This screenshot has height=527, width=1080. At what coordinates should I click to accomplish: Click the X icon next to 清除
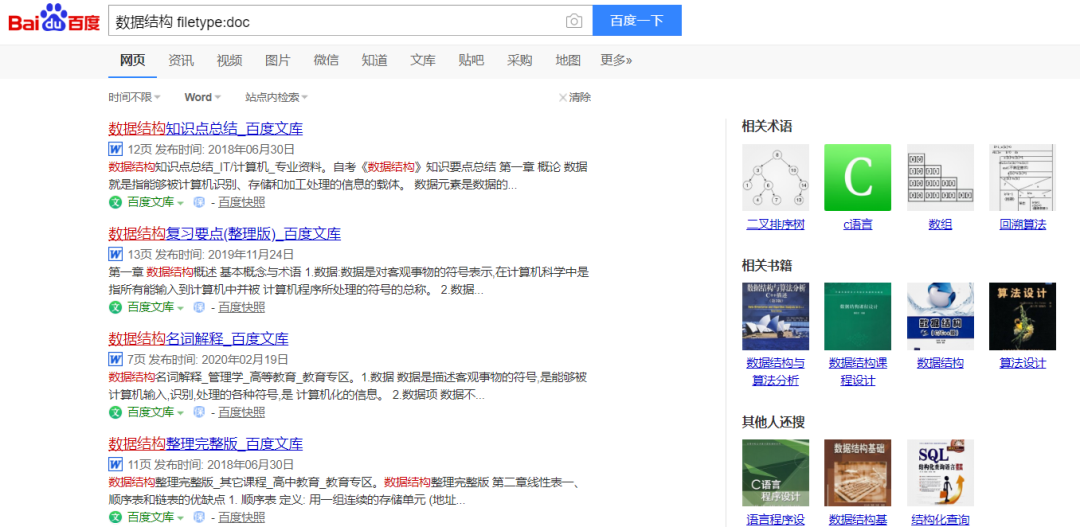click(563, 98)
